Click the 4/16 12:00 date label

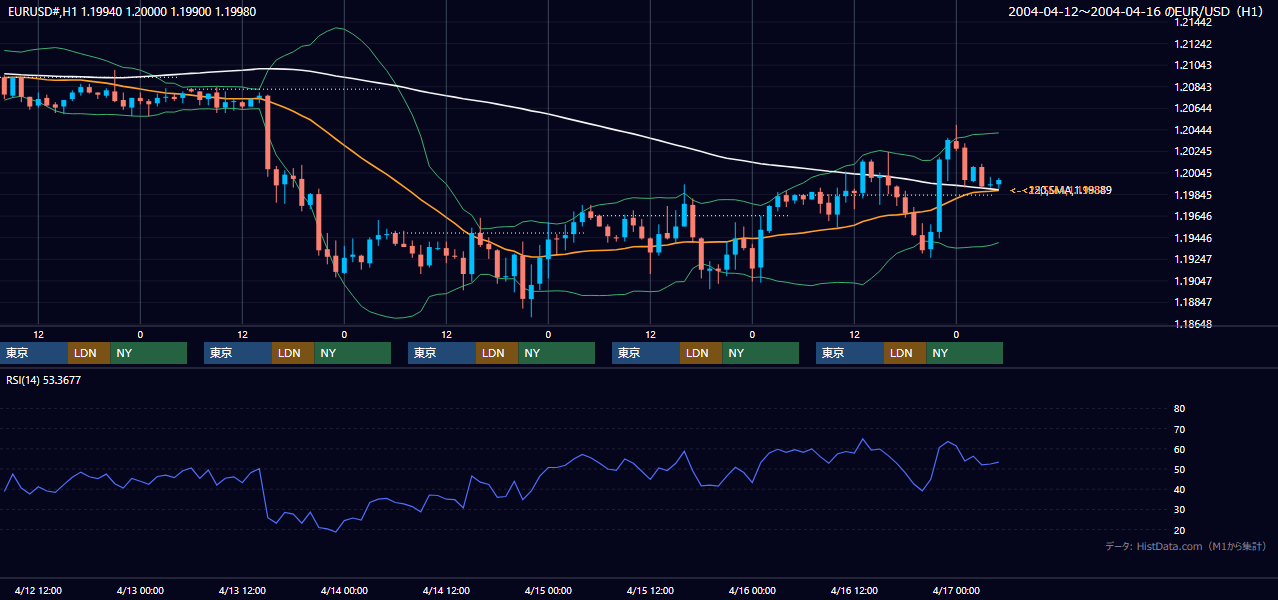click(x=855, y=590)
